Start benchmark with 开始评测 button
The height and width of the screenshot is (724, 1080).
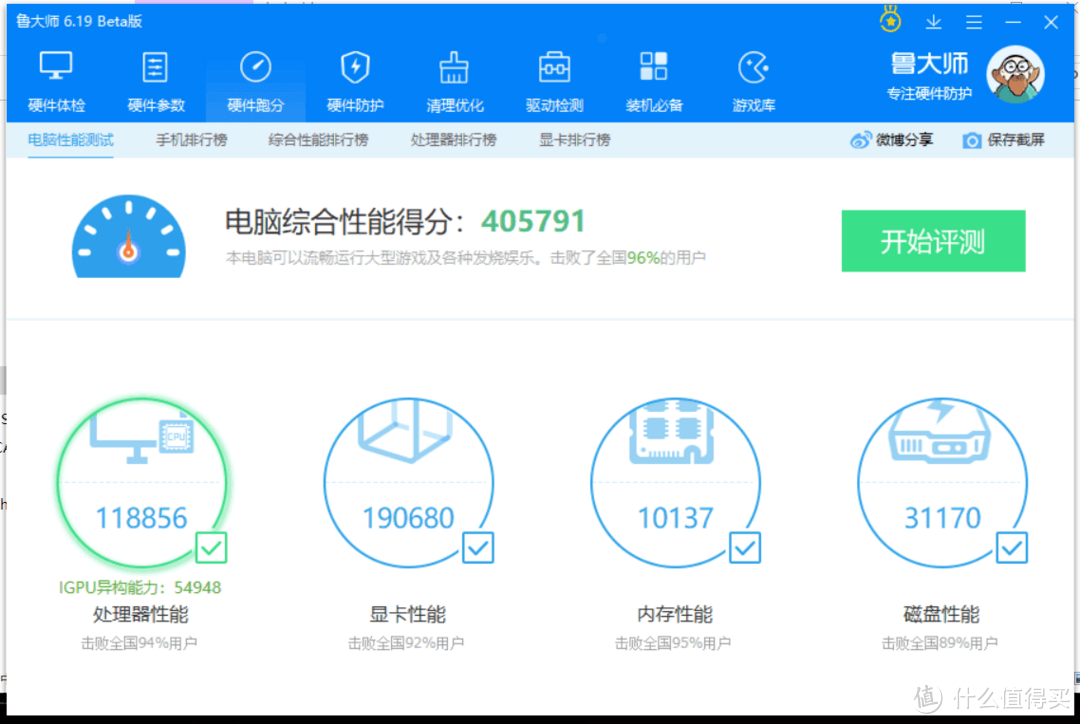coord(933,241)
